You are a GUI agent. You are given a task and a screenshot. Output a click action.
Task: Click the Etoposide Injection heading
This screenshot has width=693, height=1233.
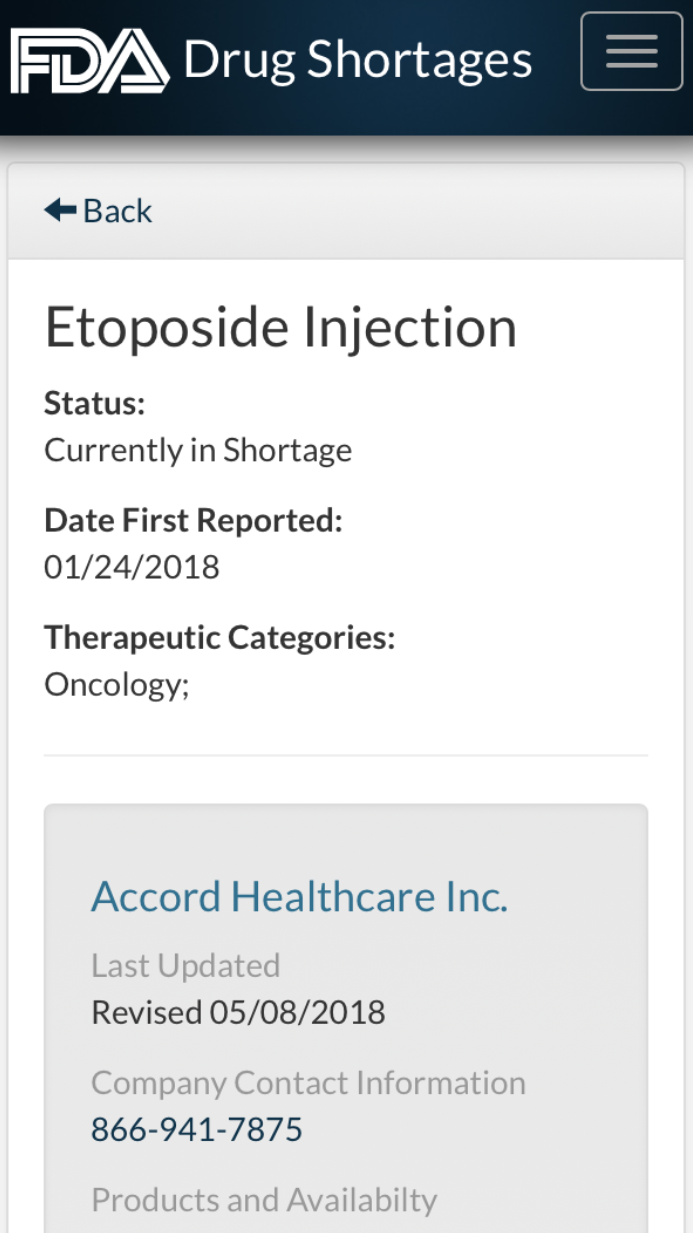click(x=280, y=328)
